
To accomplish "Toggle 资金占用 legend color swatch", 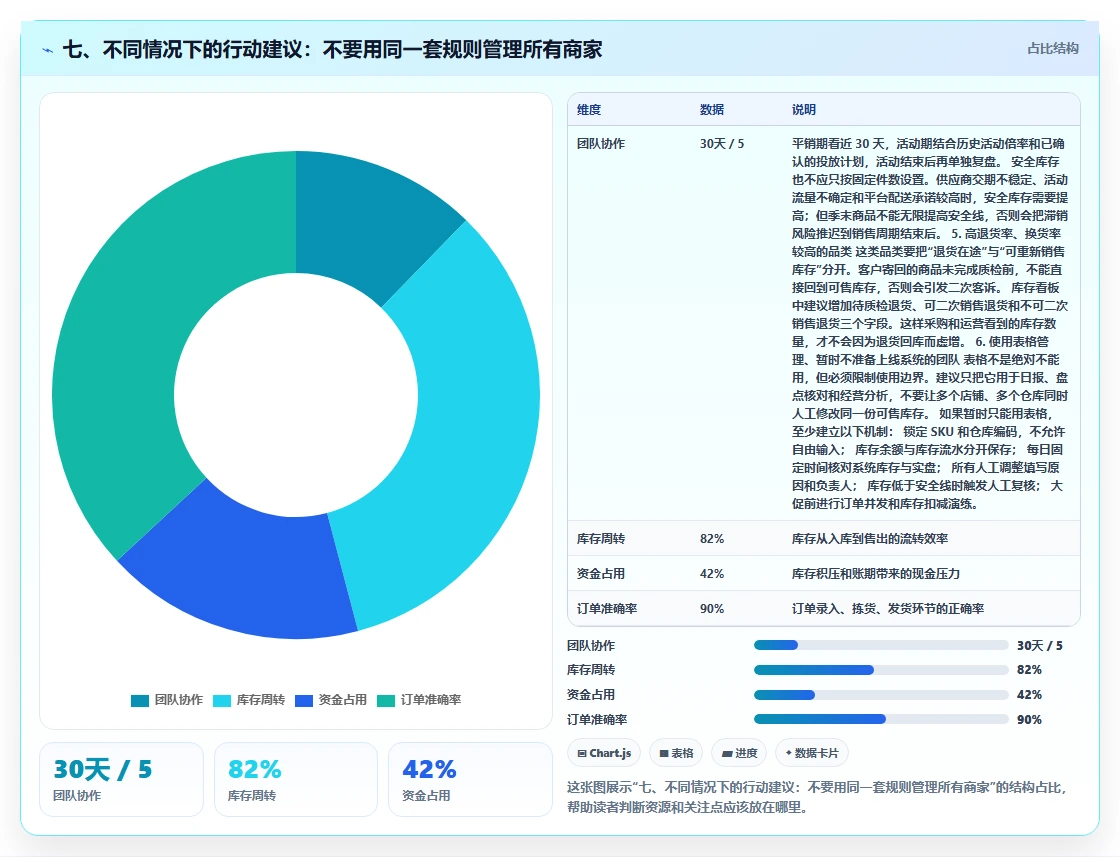I will pyautogui.click(x=304, y=701).
